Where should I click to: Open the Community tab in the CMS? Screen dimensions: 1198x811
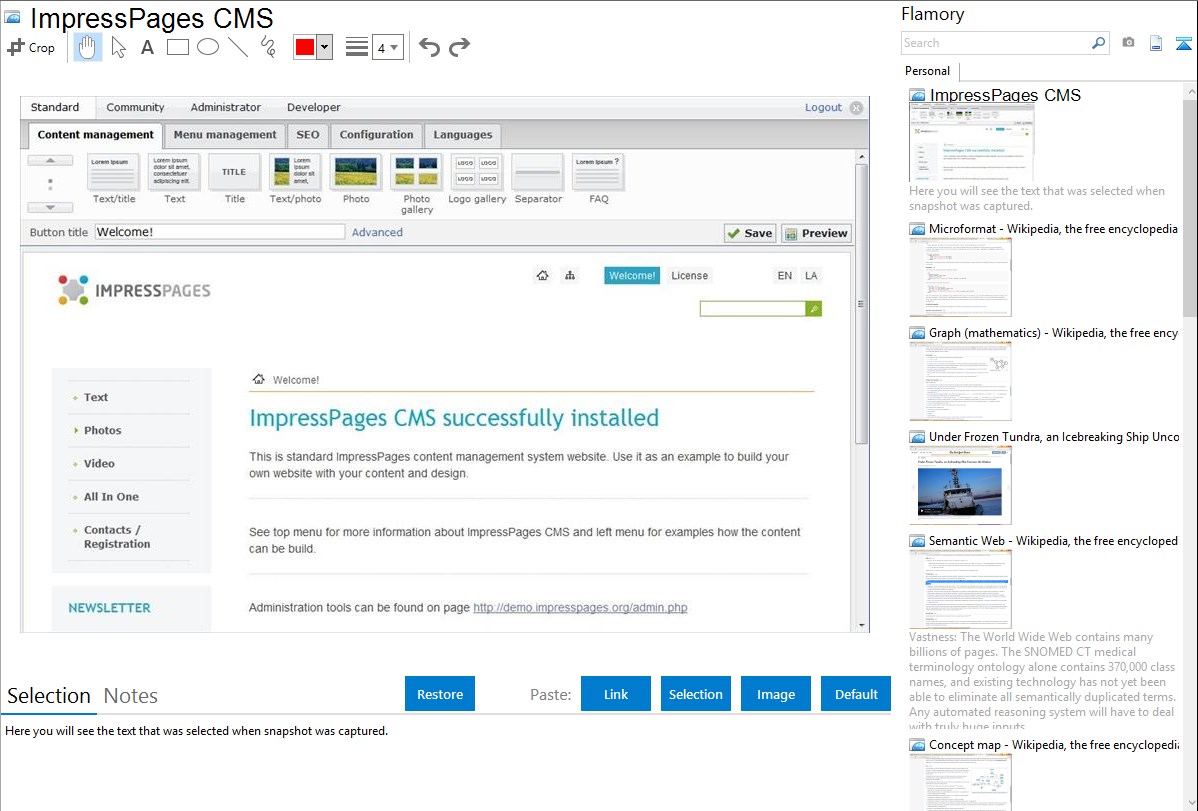(135, 107)
